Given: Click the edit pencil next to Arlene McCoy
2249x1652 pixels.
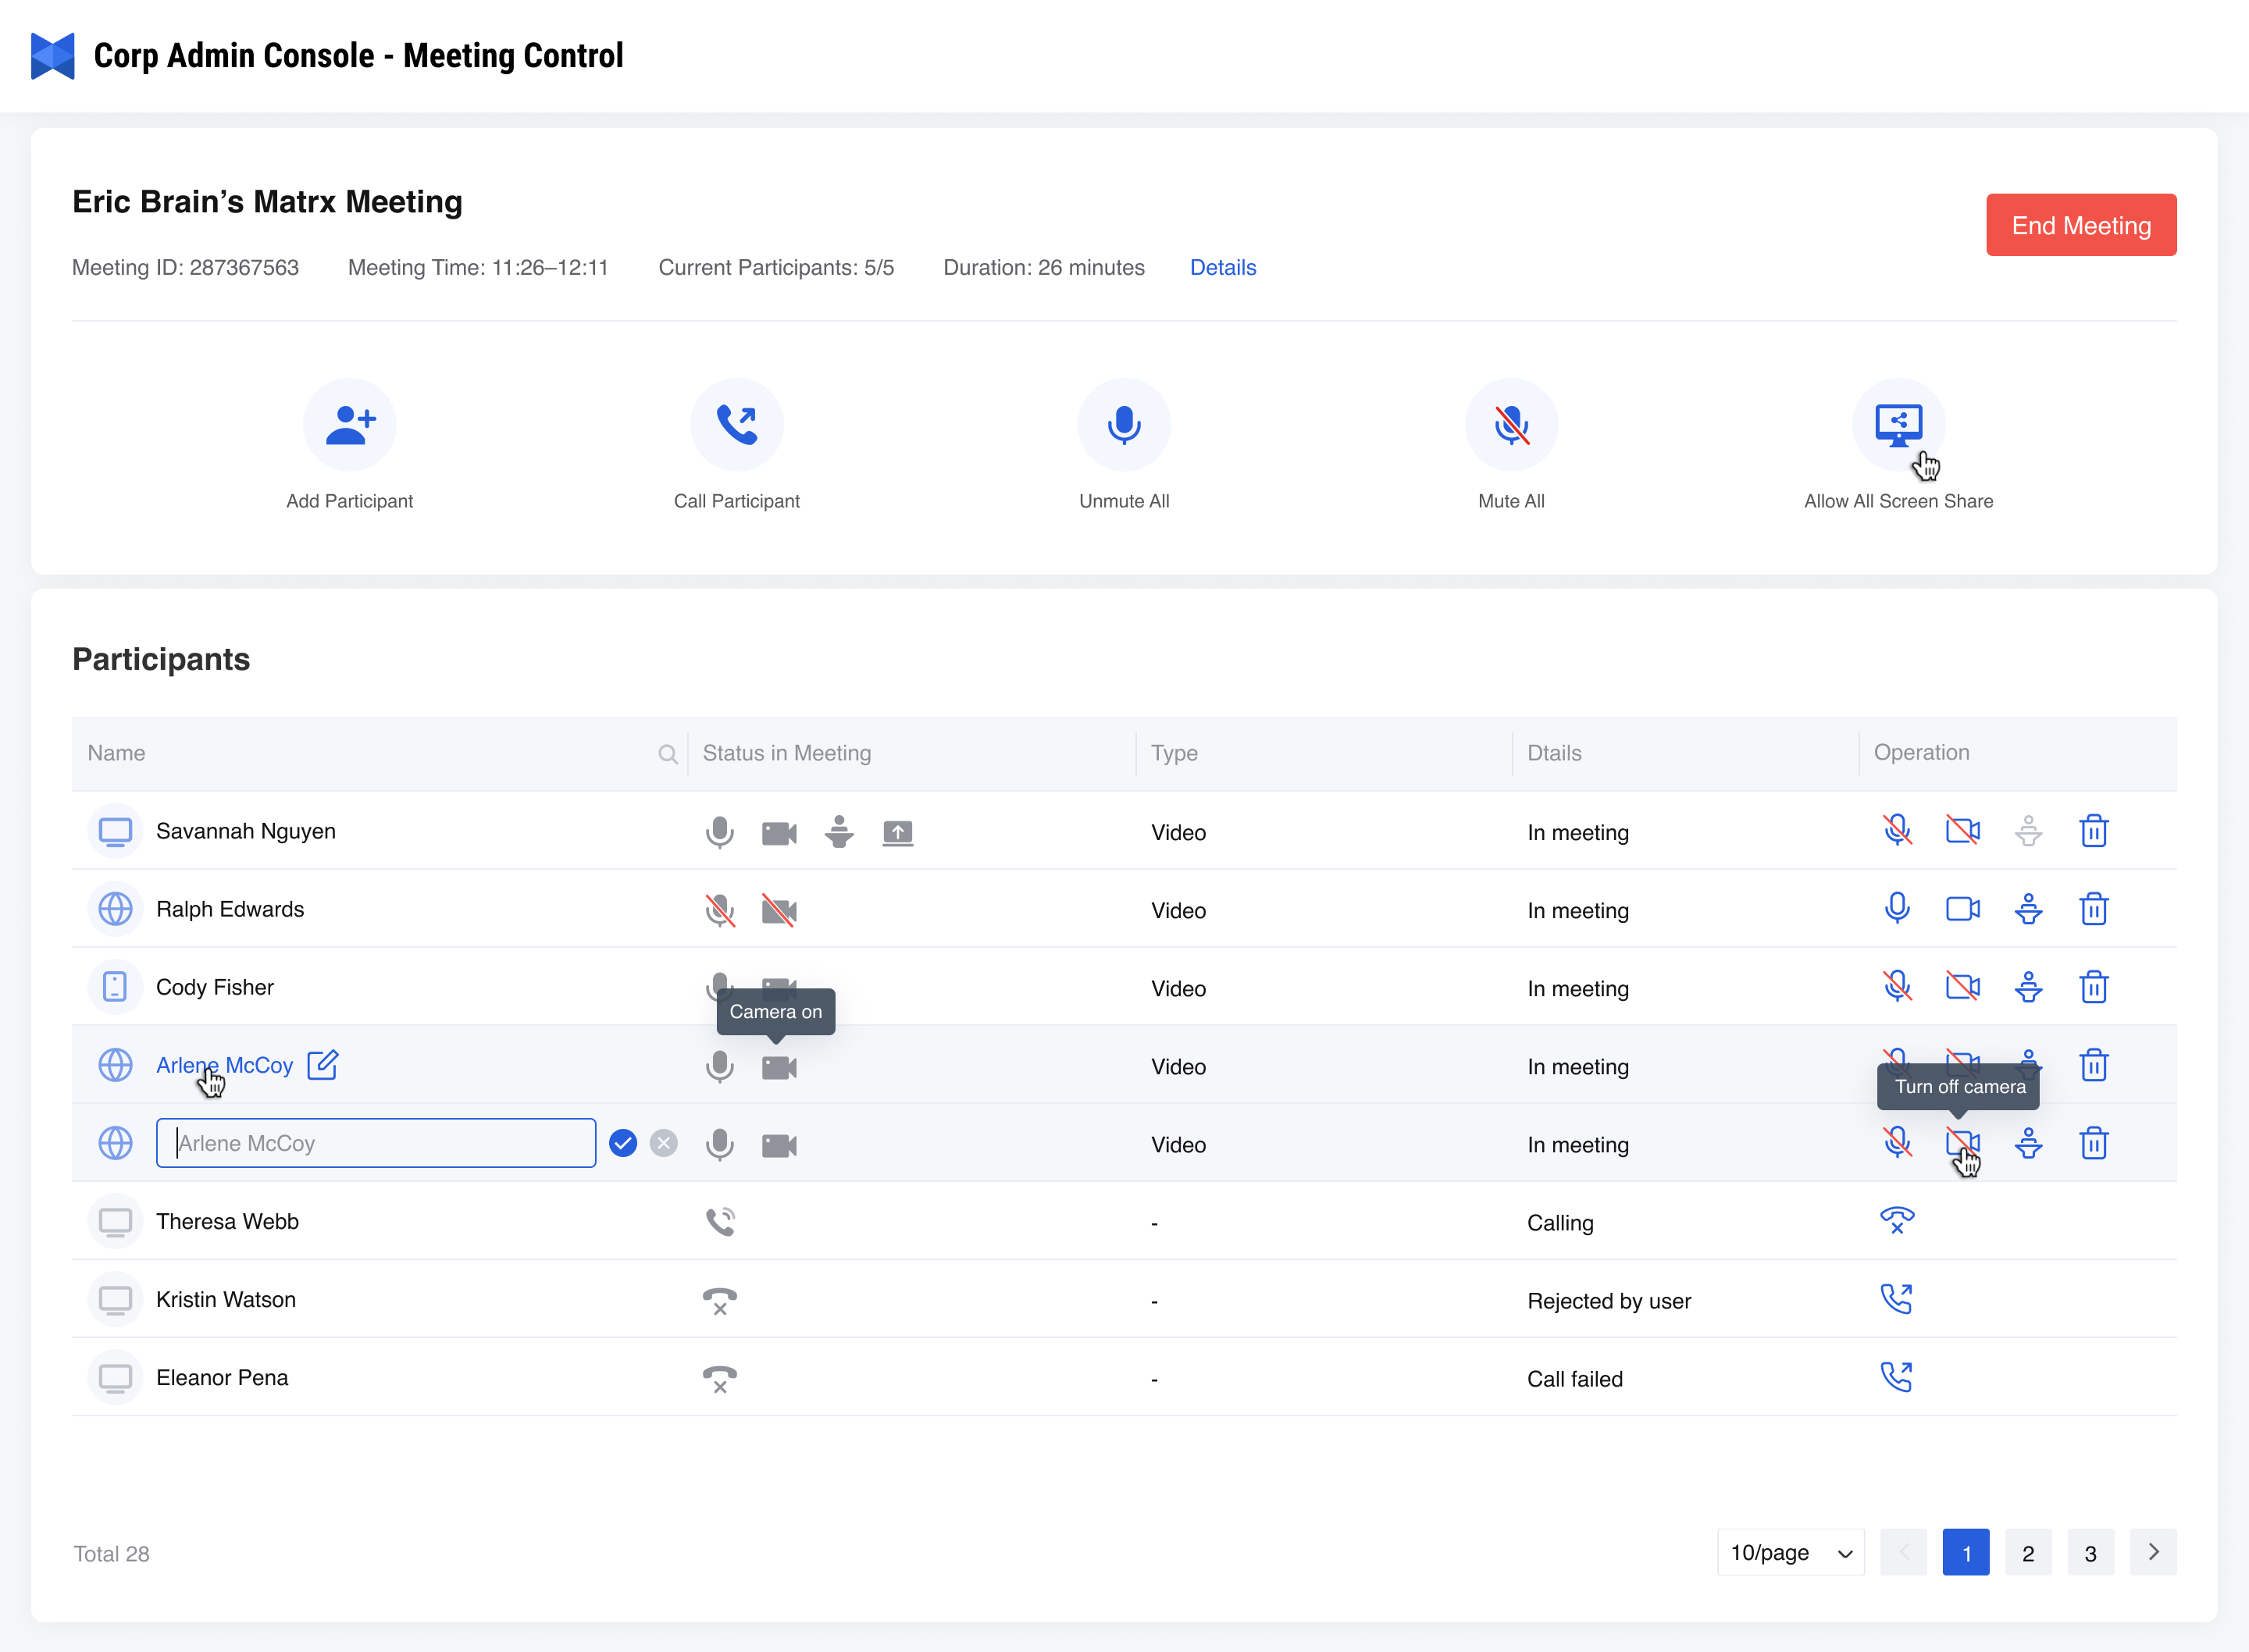Looking at the screenshot, I should click(x=322, y=1065).
